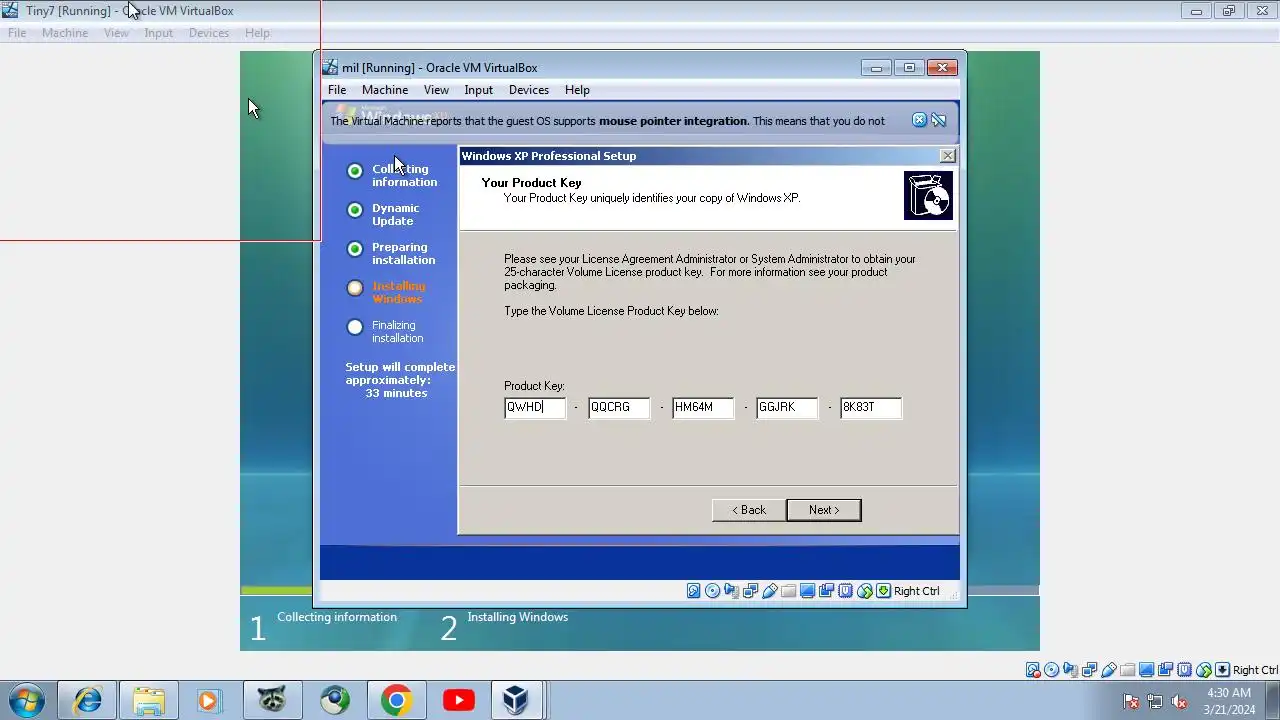The height and width of the screenshot is (720, 1280).
Task: Click network icon in system tray
Action: [1155, 701]
